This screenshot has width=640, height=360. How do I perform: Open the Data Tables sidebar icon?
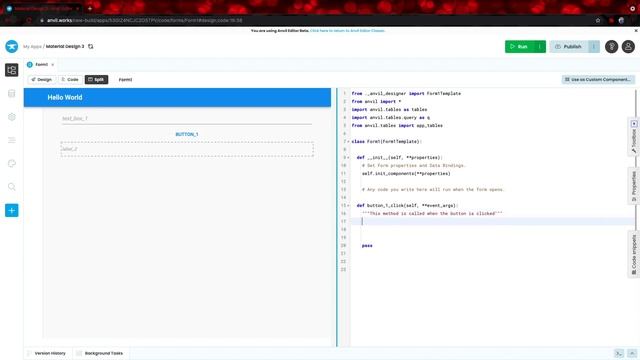tap(11, 93)
